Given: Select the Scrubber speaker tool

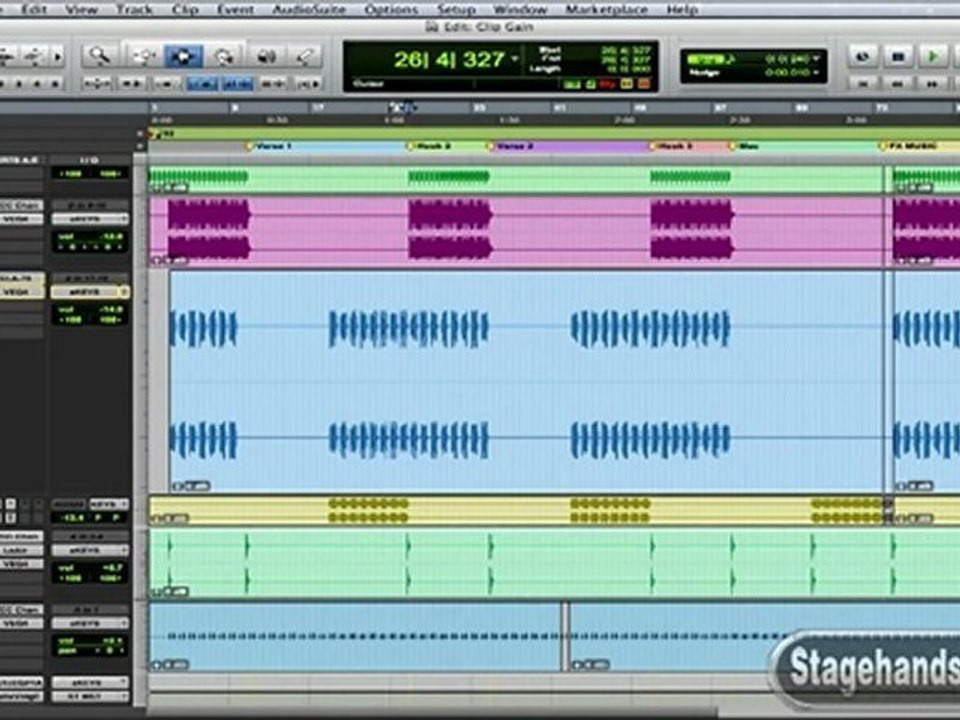Looking at the screenshot, I should coord(266,56).
